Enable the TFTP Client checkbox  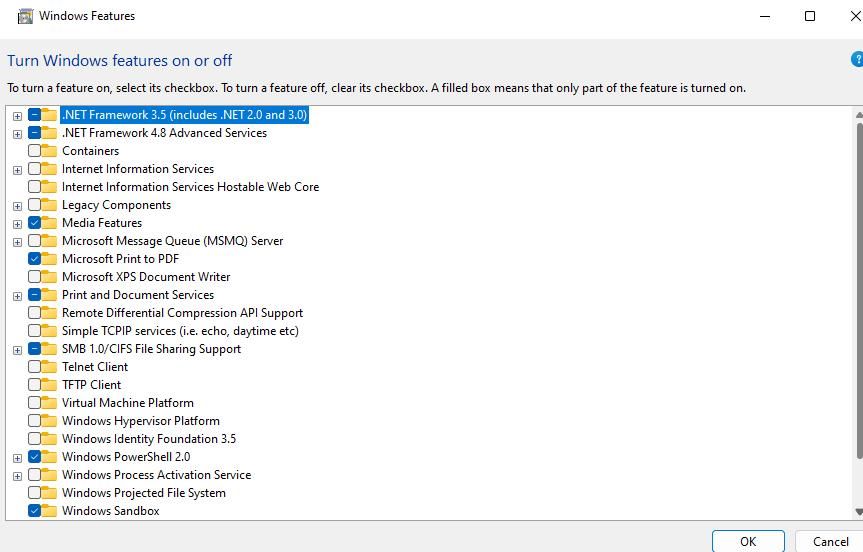[34, 385]
